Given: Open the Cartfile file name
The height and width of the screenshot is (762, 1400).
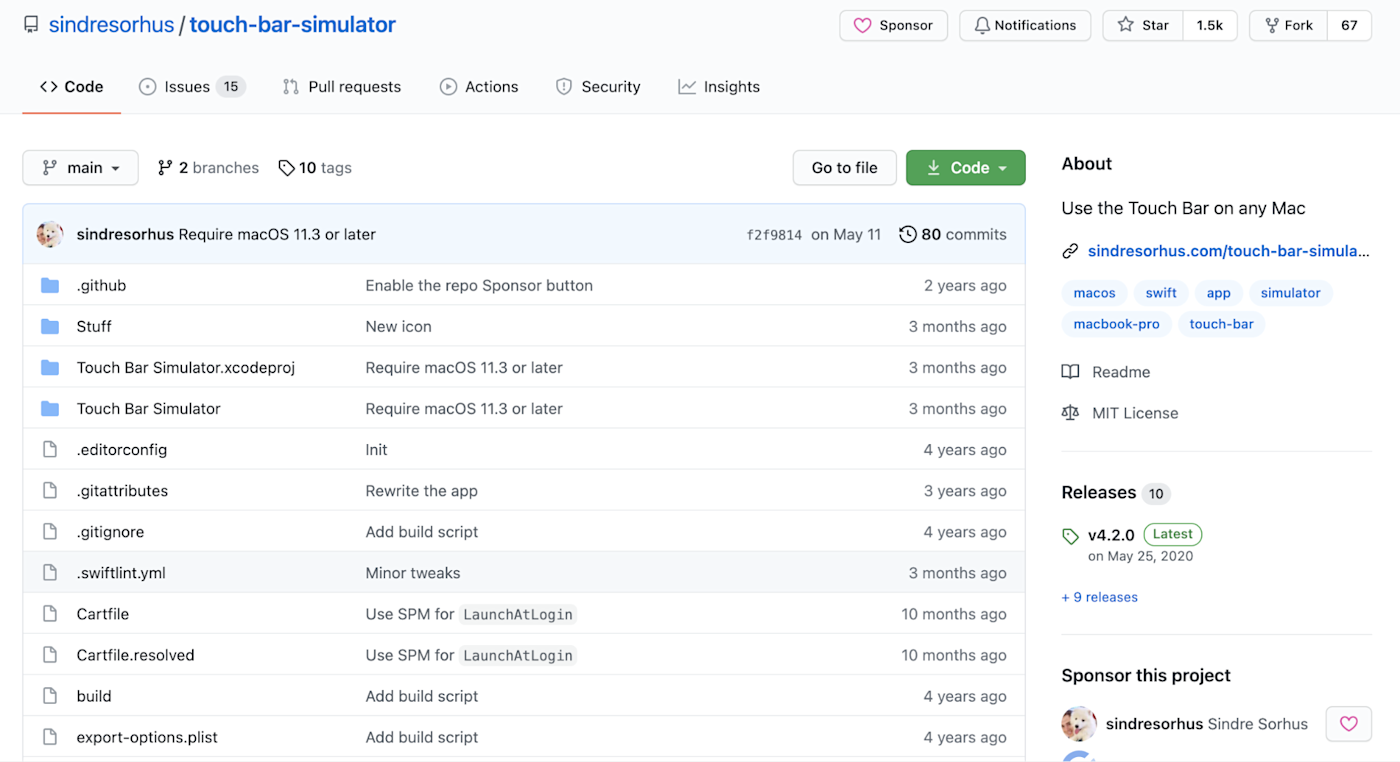Looking at the screenshot, I should click(x=103, y=614).
